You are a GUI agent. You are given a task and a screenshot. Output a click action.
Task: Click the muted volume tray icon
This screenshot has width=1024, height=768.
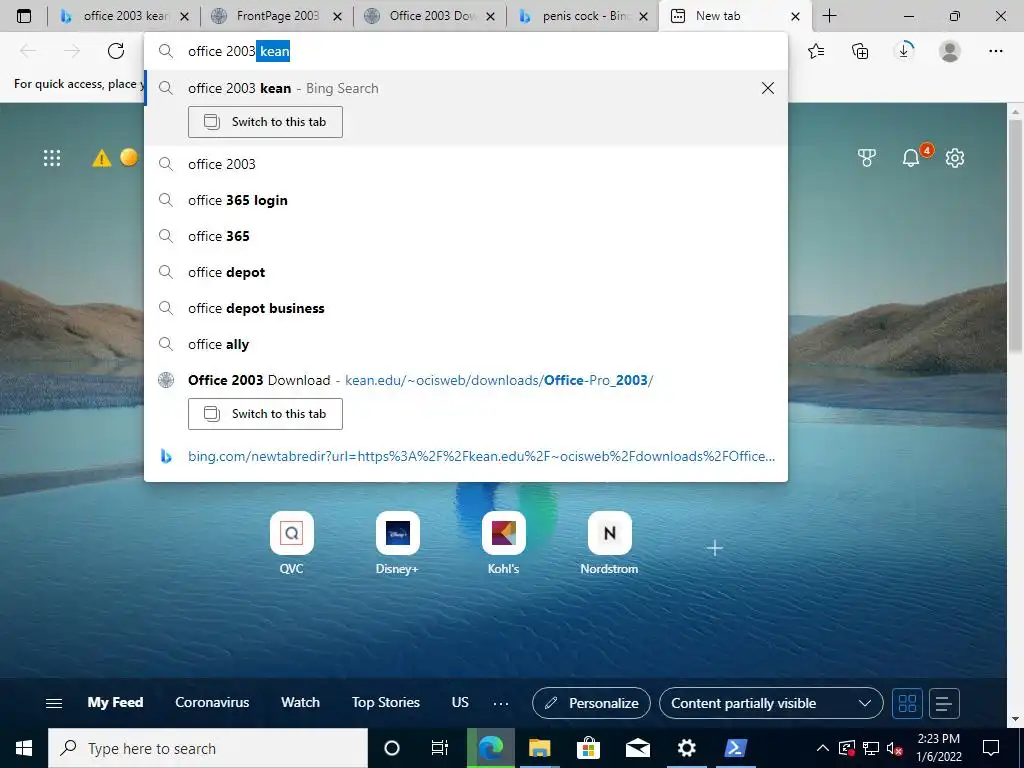894,748
